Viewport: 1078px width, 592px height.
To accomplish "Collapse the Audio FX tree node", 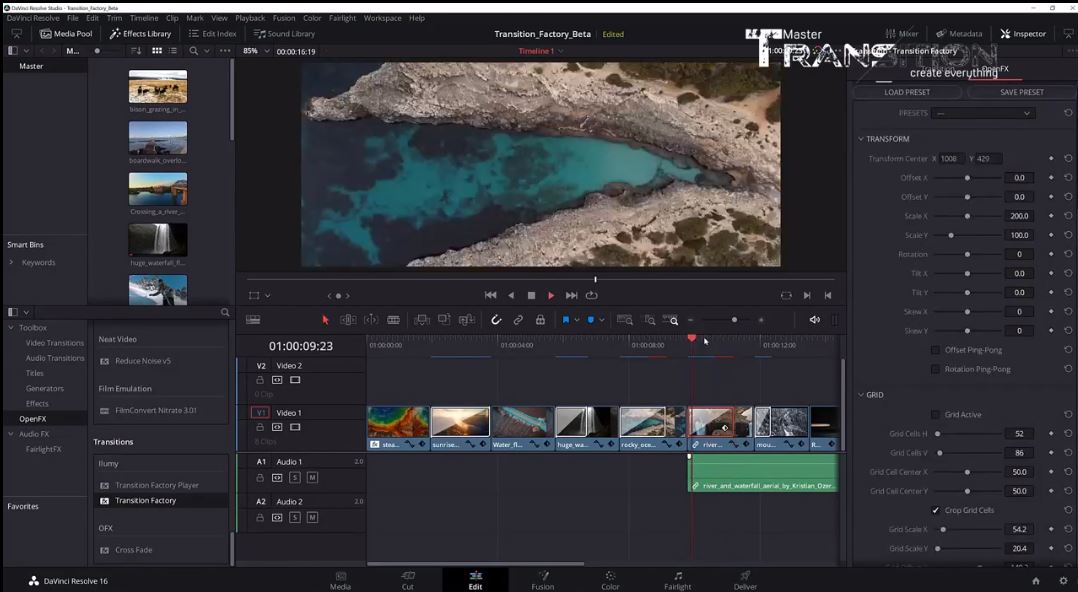I will click(11, 434).
